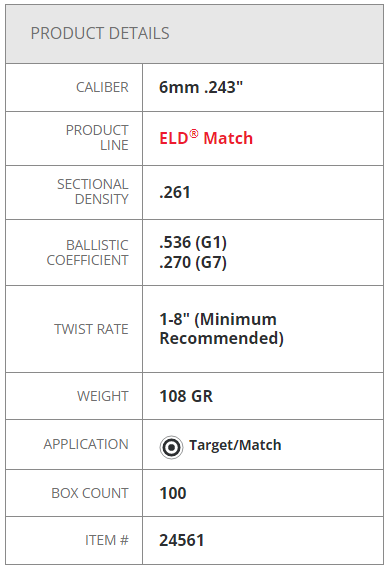Click the WEIGHT label
Screen dimensions: 388x568
(103, 396)
